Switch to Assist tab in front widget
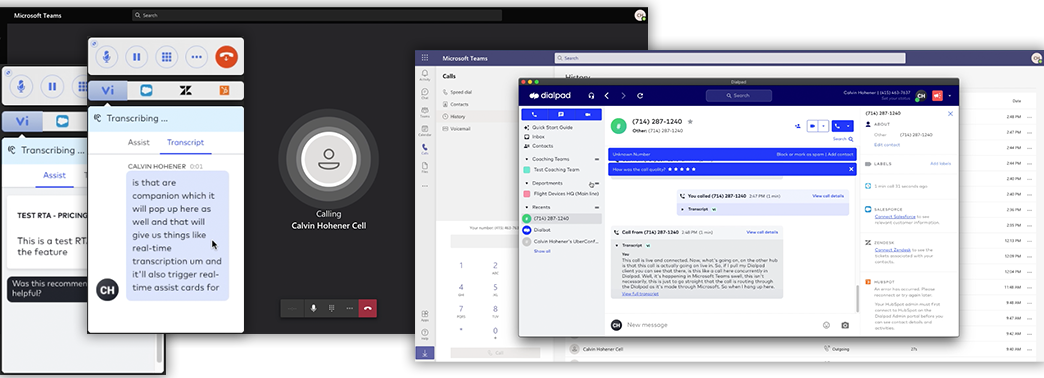 pyautogui.click(x=139, y=142)
